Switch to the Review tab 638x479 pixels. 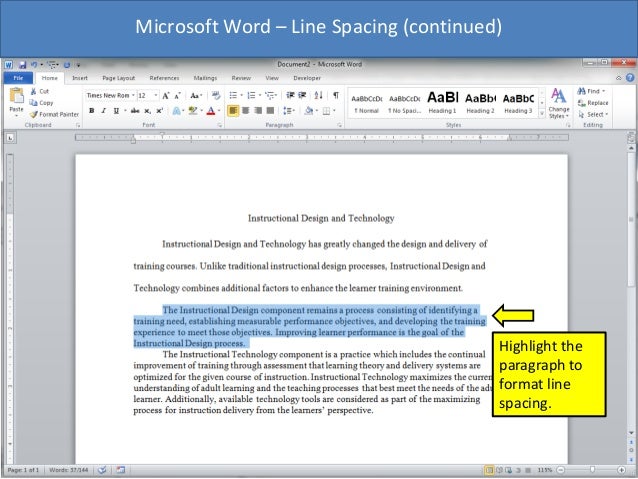pos(241,78)
